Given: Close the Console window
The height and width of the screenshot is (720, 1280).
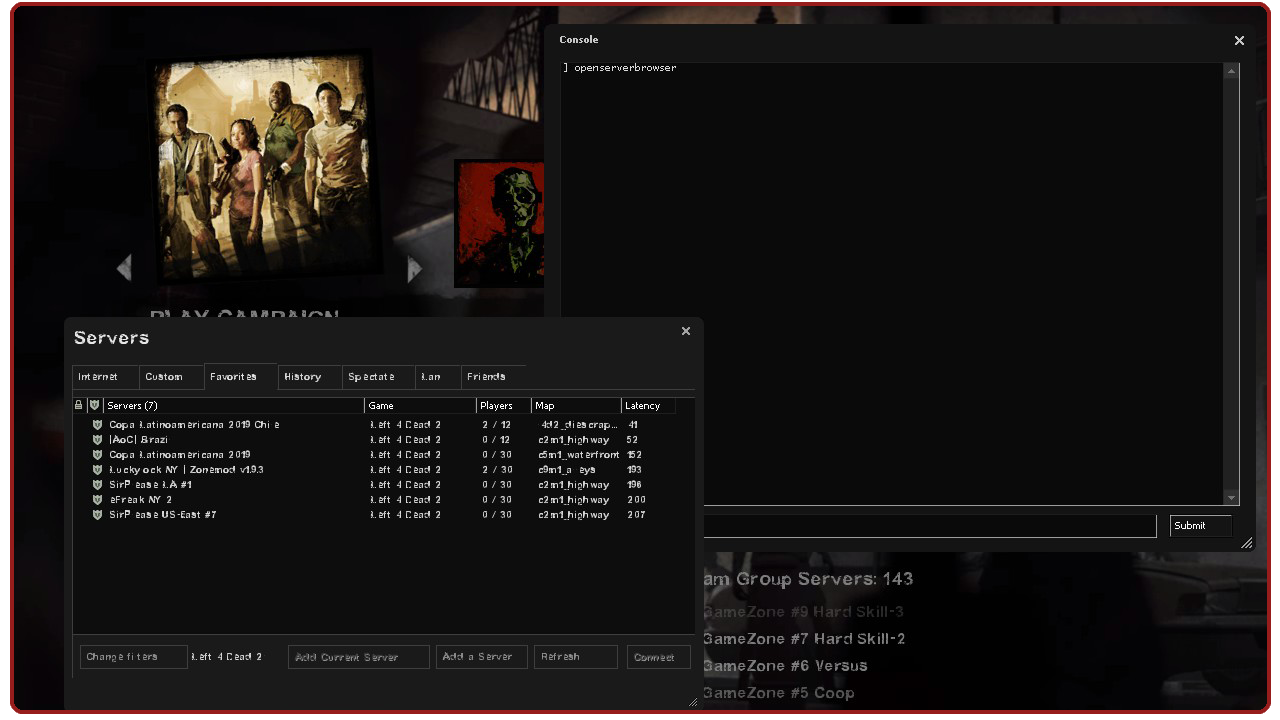Looking at the screenshot, I should tap(1239, 41).
